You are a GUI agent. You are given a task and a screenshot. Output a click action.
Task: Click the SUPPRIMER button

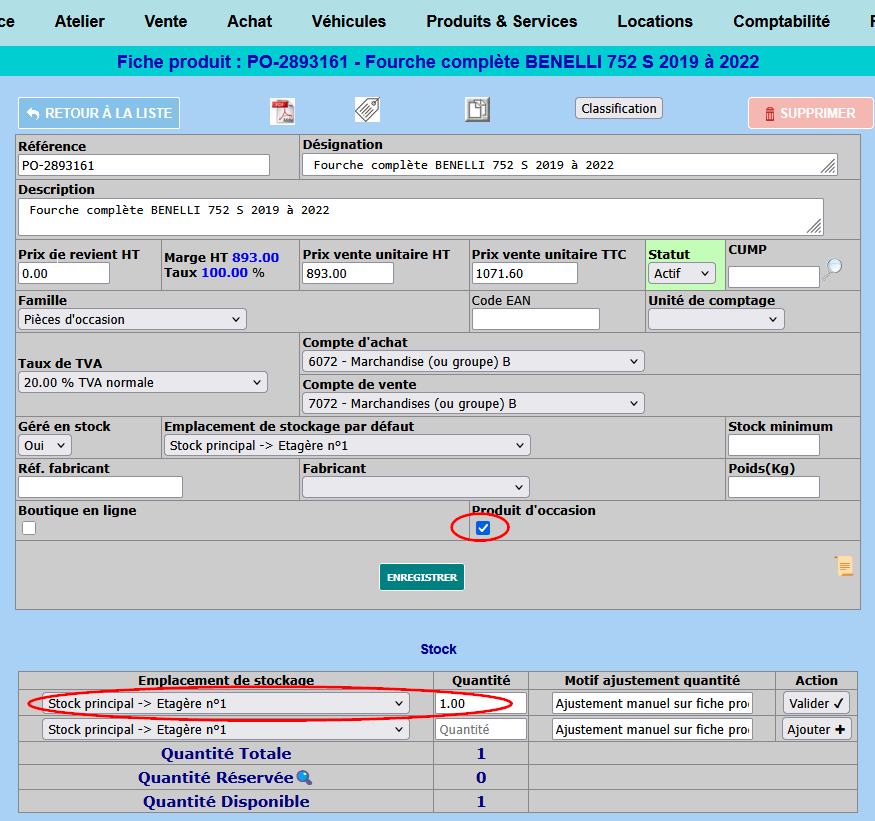(811, 113)
